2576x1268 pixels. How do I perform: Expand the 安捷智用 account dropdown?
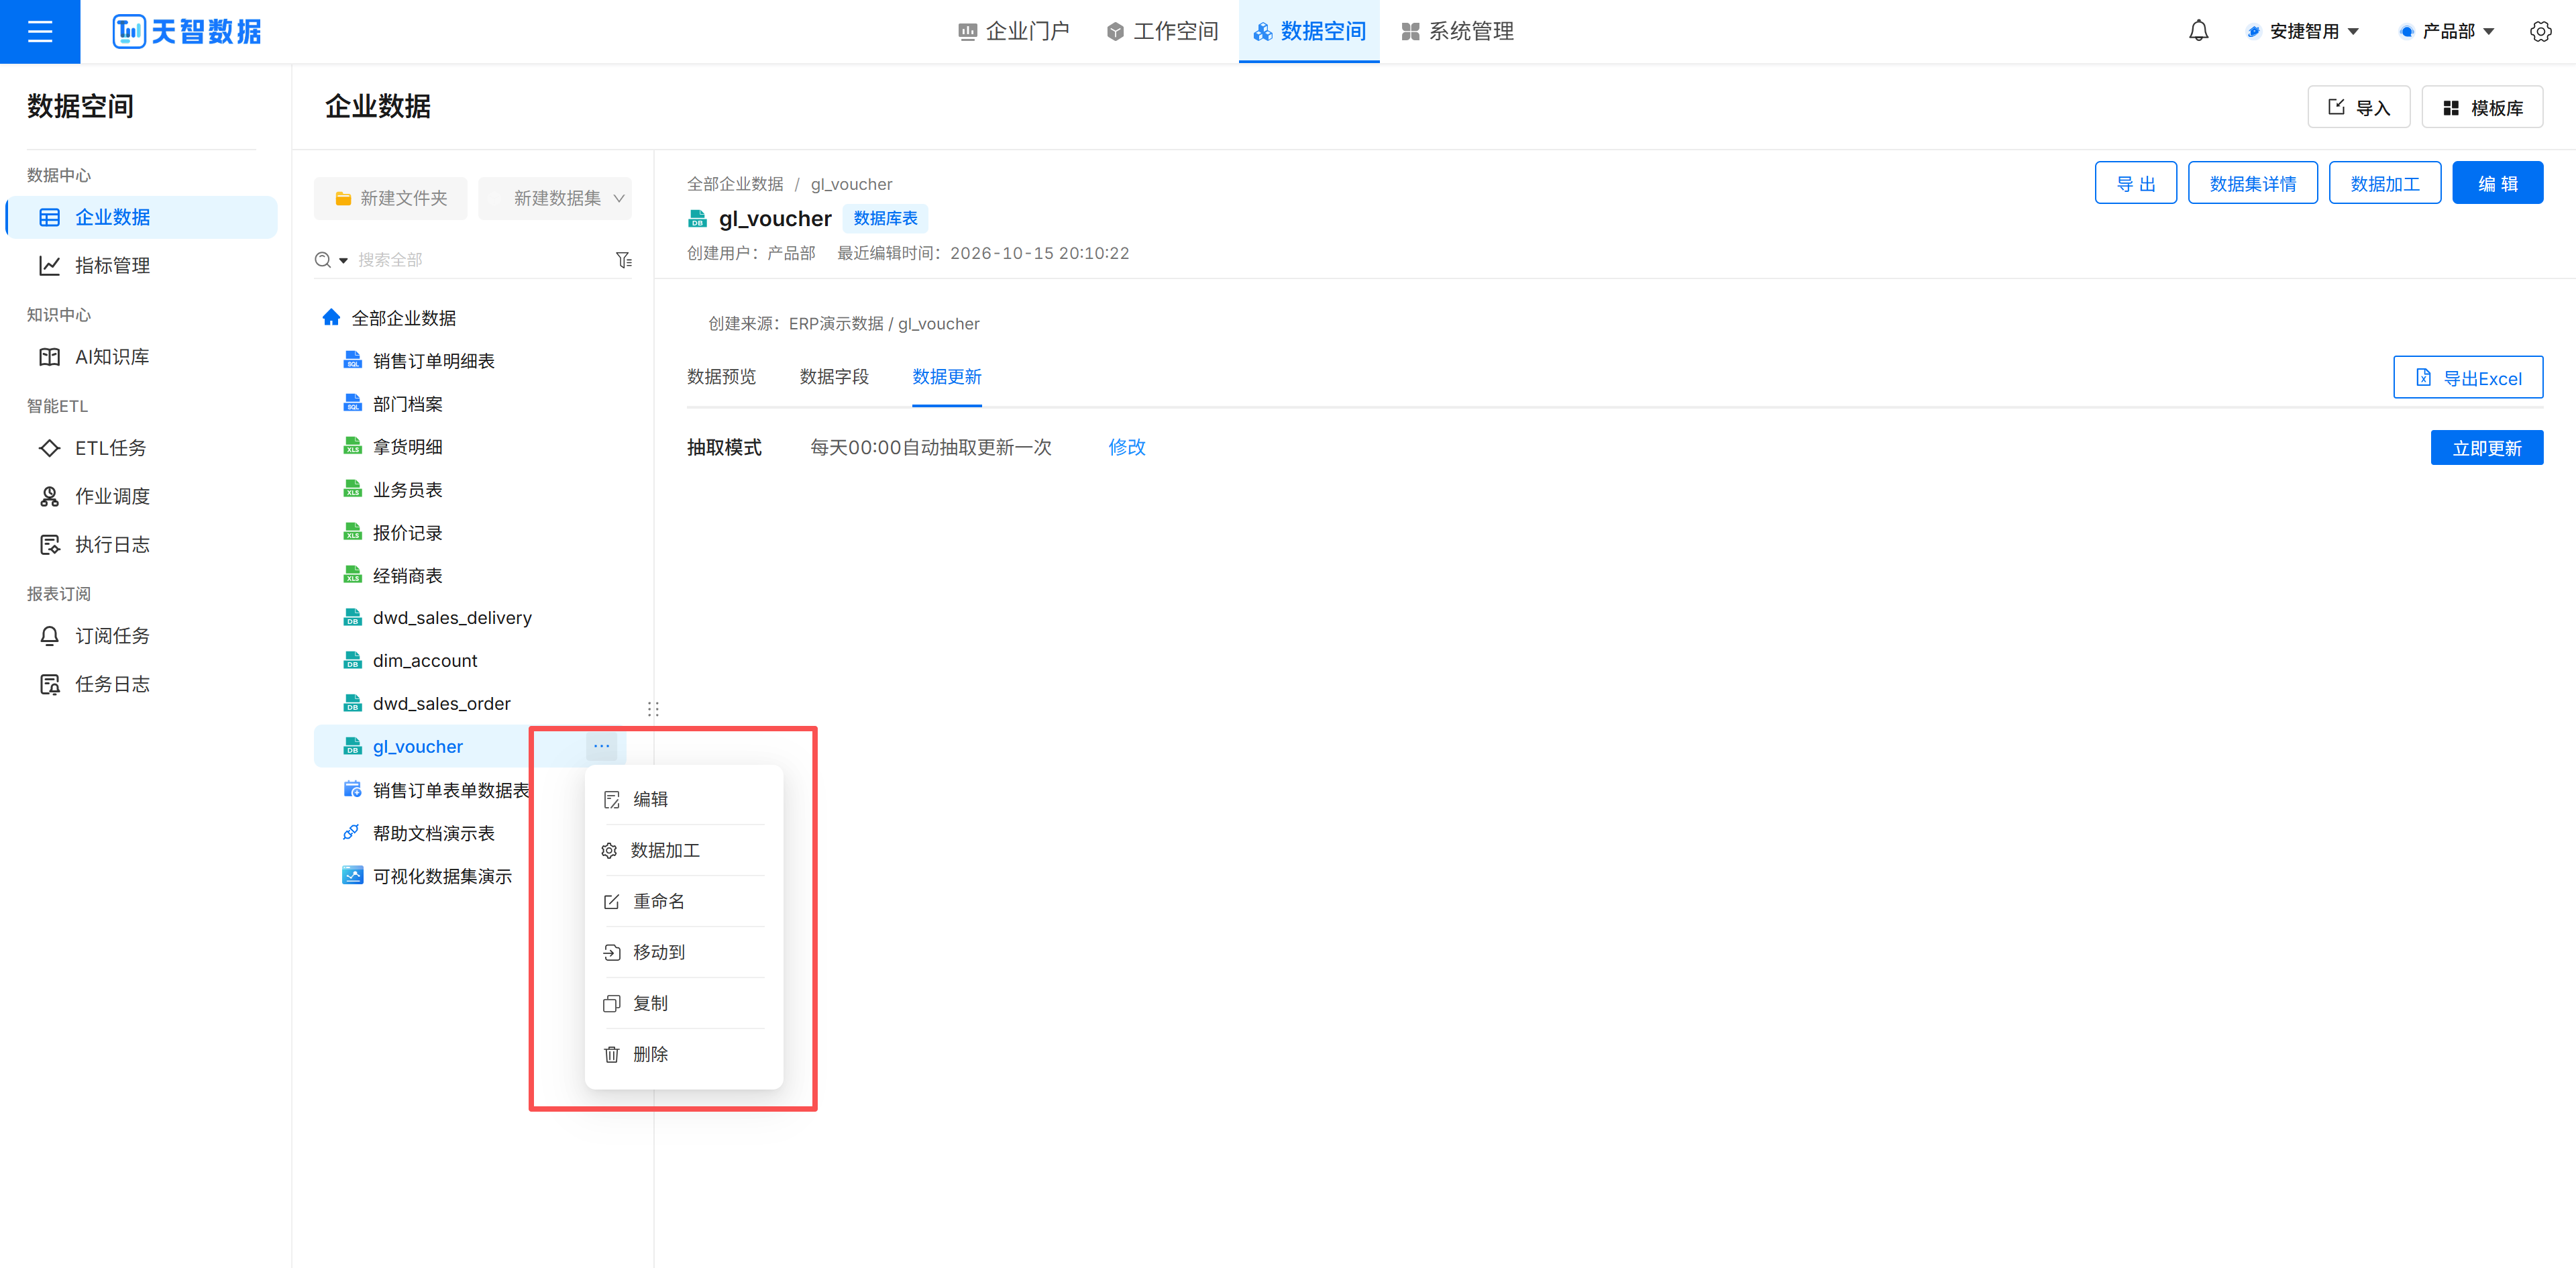point(2304,31)
